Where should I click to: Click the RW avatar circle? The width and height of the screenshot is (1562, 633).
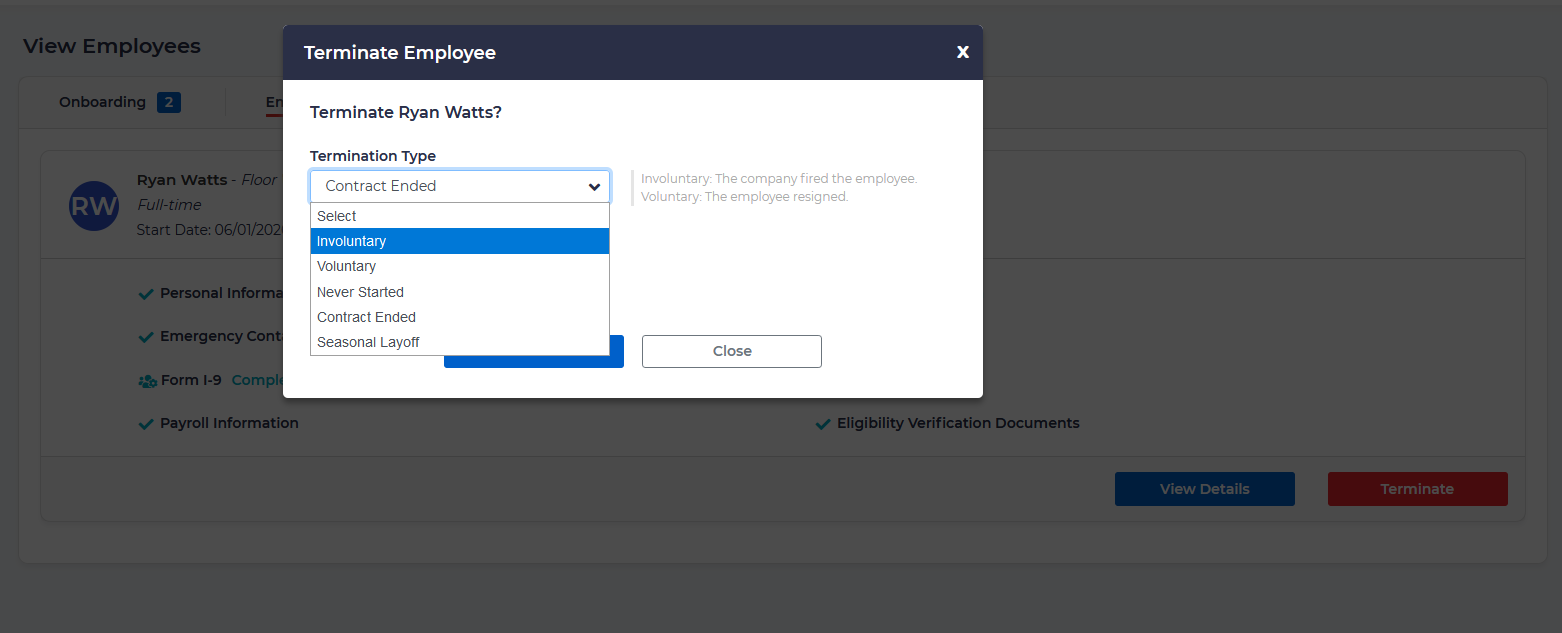94,206
